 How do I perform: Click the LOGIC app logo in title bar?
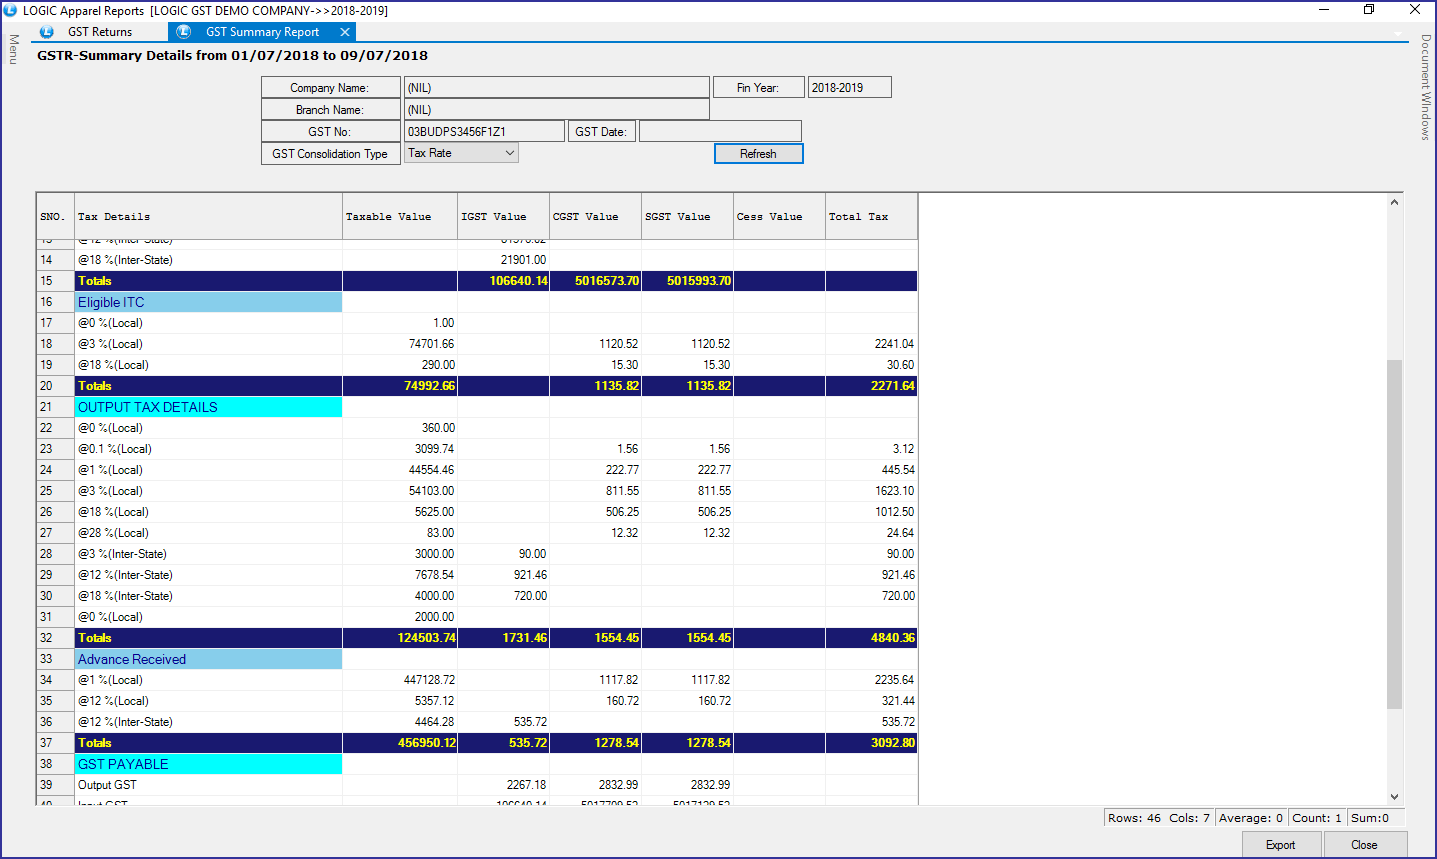click(10, 10)
